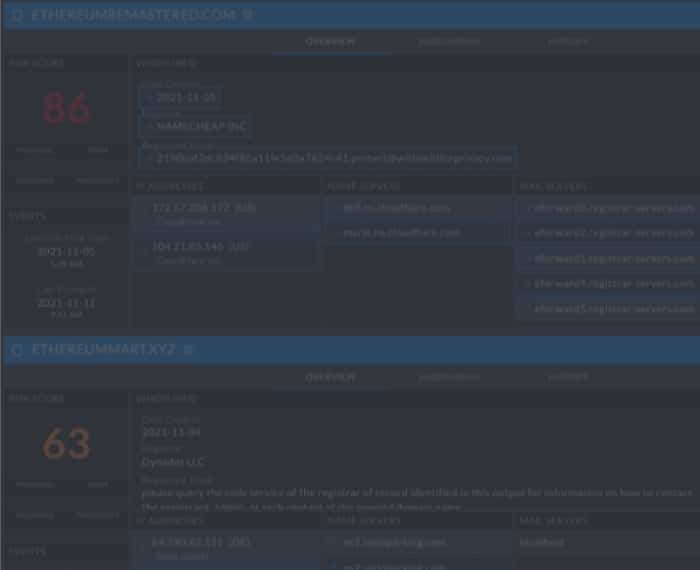The width and height of the screenshot is (700, 570).
Task: Click the orange risk score 63
Action: (67, 443)
